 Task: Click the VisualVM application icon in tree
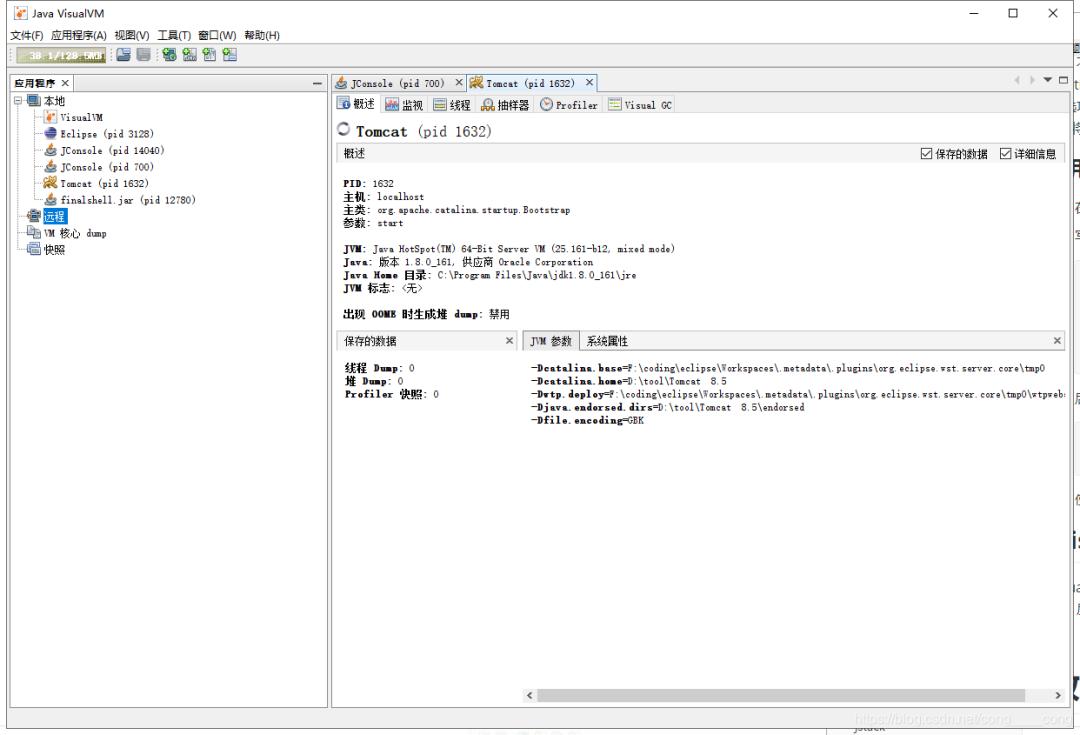(50, 117)
